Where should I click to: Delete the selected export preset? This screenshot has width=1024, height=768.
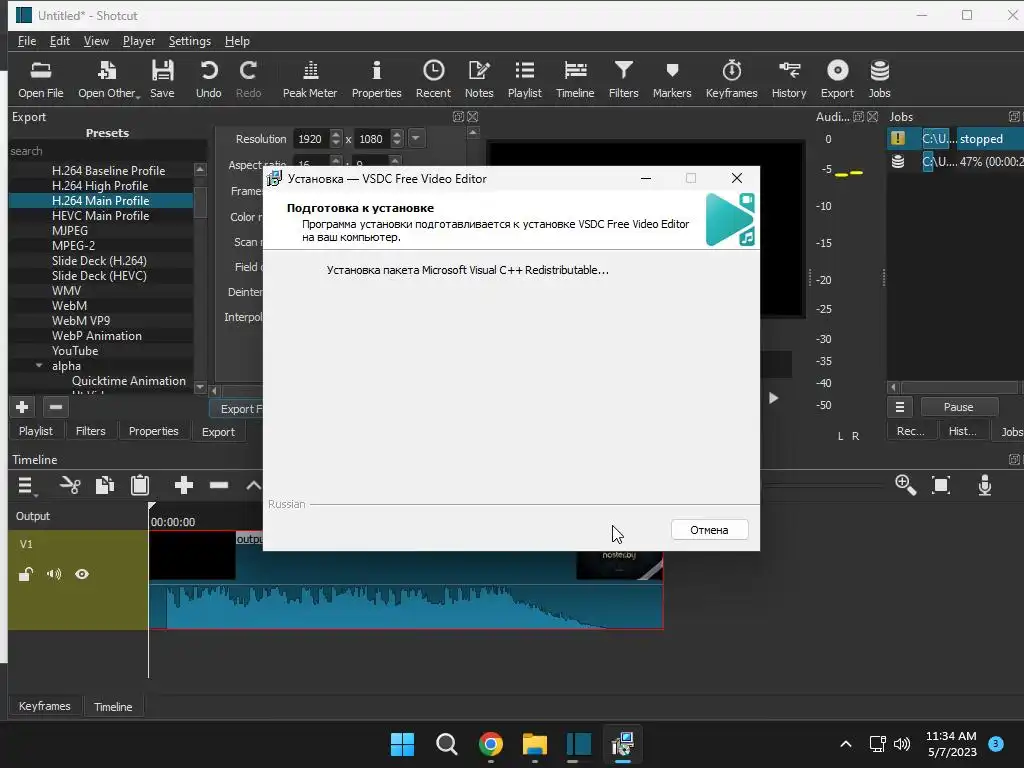click(x=56, y=408)
